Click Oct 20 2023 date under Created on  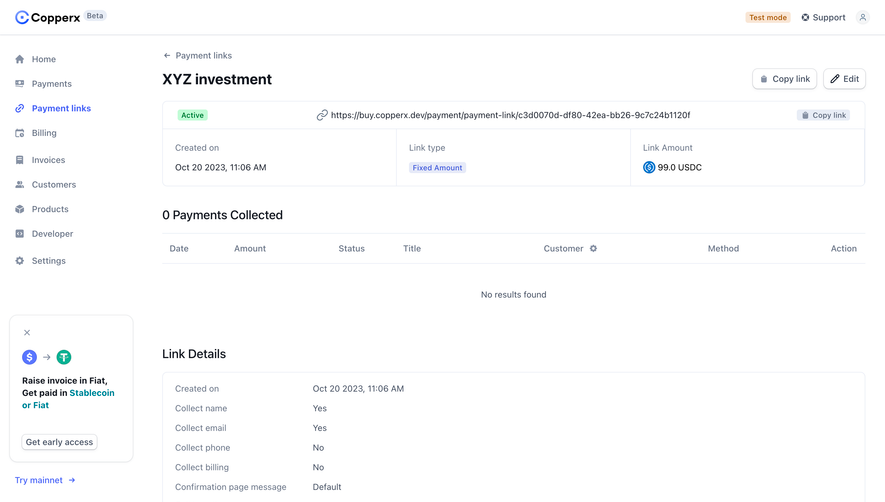point(221,168)
